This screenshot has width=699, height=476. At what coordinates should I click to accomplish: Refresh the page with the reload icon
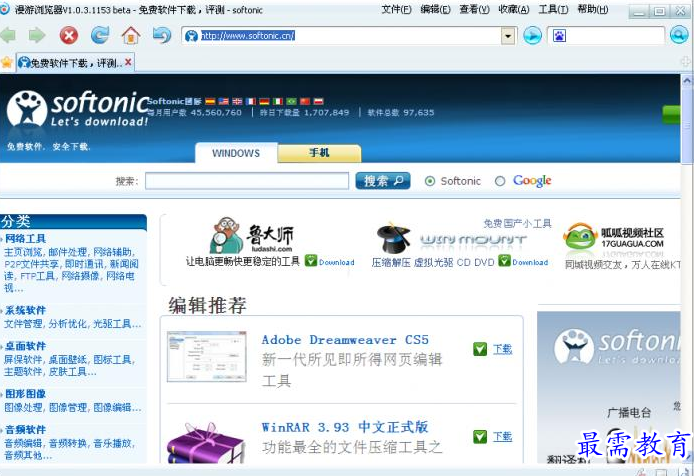click(100, 35)
